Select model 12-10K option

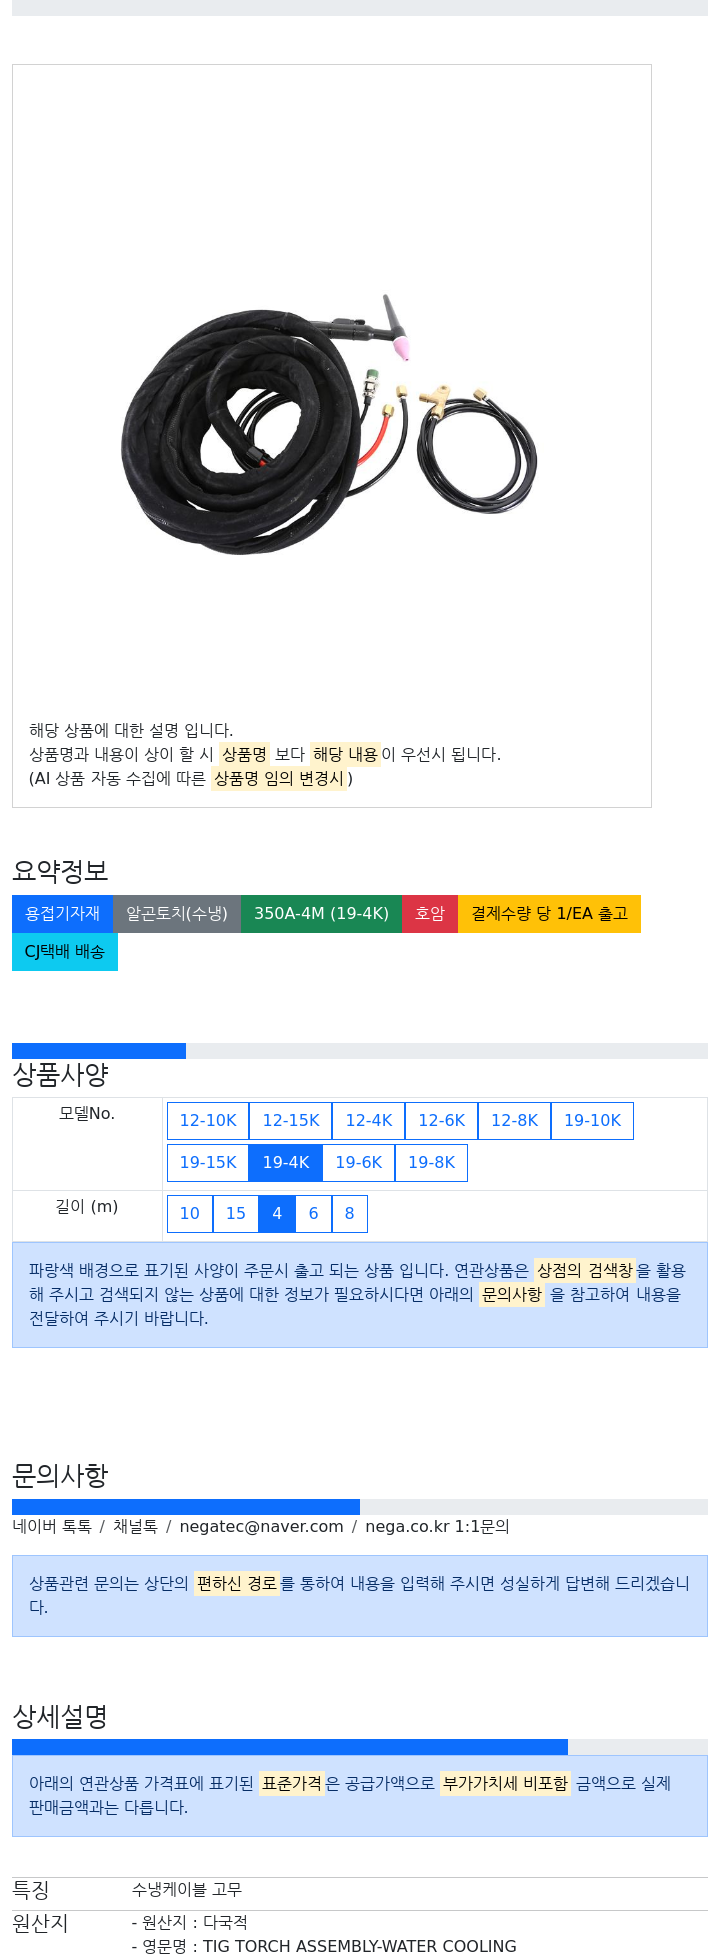tap(208, 1121)
